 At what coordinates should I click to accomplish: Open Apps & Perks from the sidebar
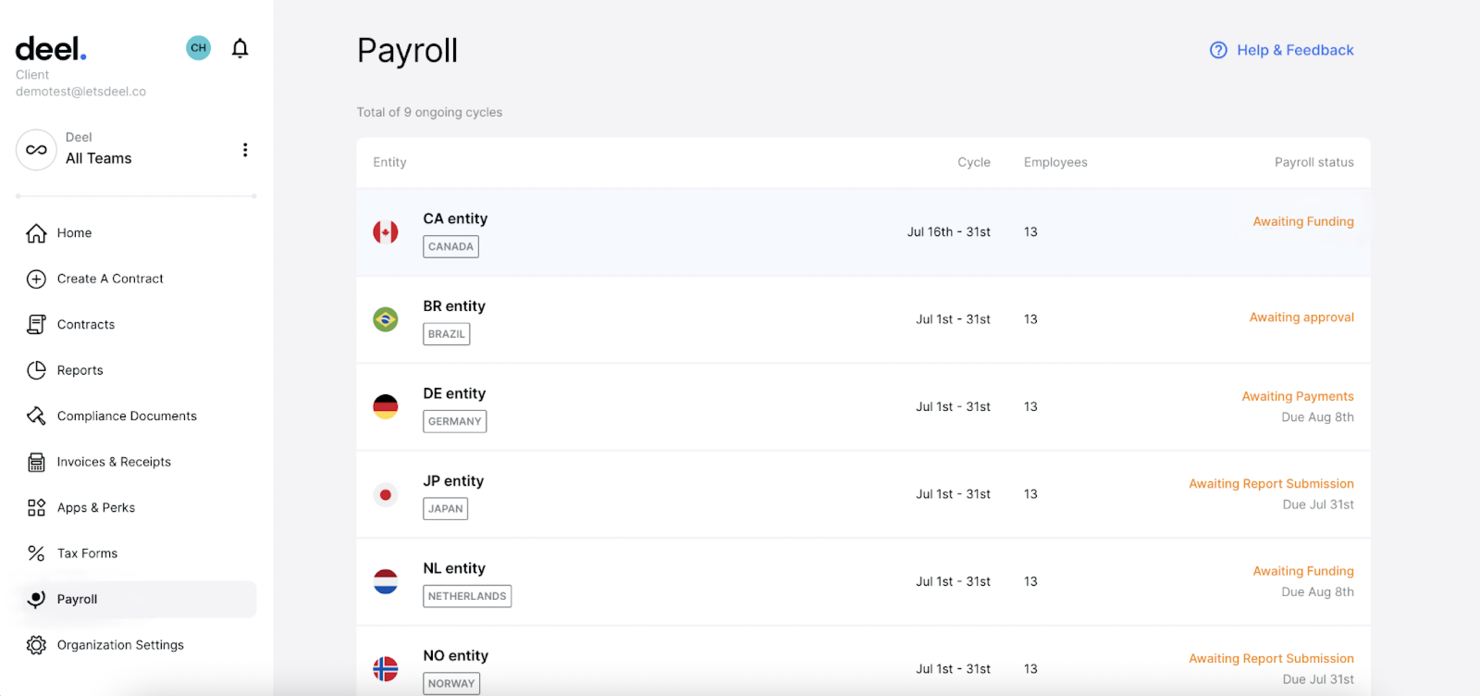[36, 507]
